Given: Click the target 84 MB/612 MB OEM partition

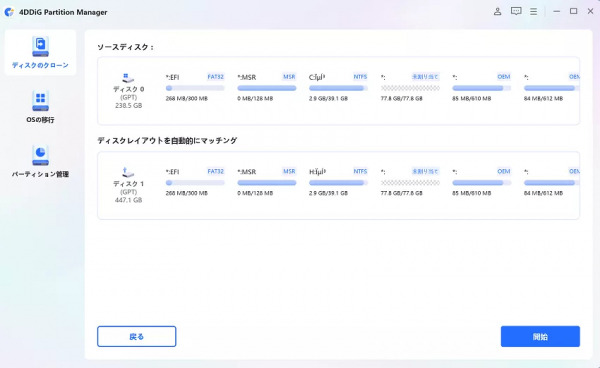Looking at the screenshot, I should [551, 182].
